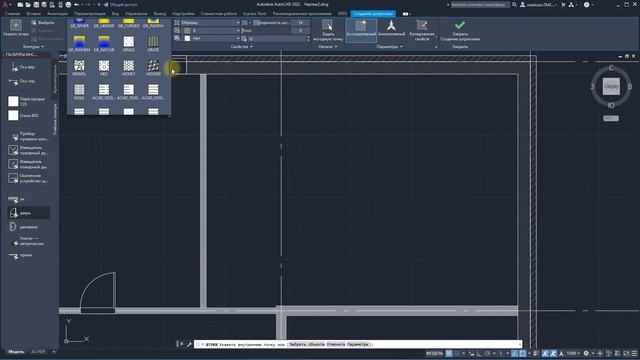Click the Plot quick access icon
This screenshot has height=360, width=640.
(x=68, y=4)
